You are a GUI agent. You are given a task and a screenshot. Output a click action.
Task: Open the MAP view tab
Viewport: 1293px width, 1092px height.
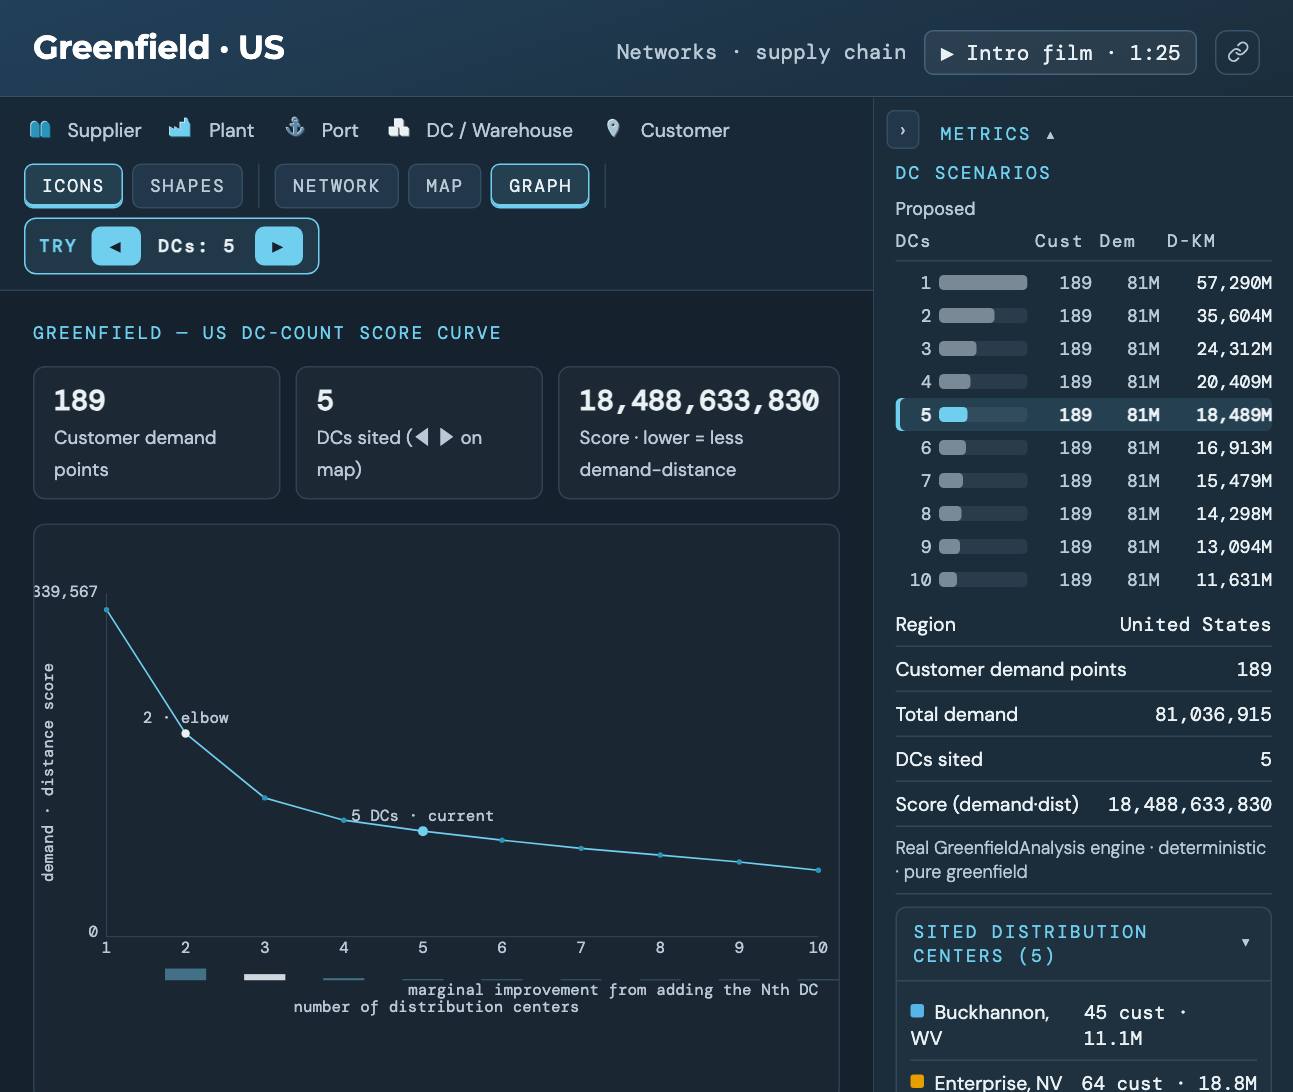click(444, 186)
